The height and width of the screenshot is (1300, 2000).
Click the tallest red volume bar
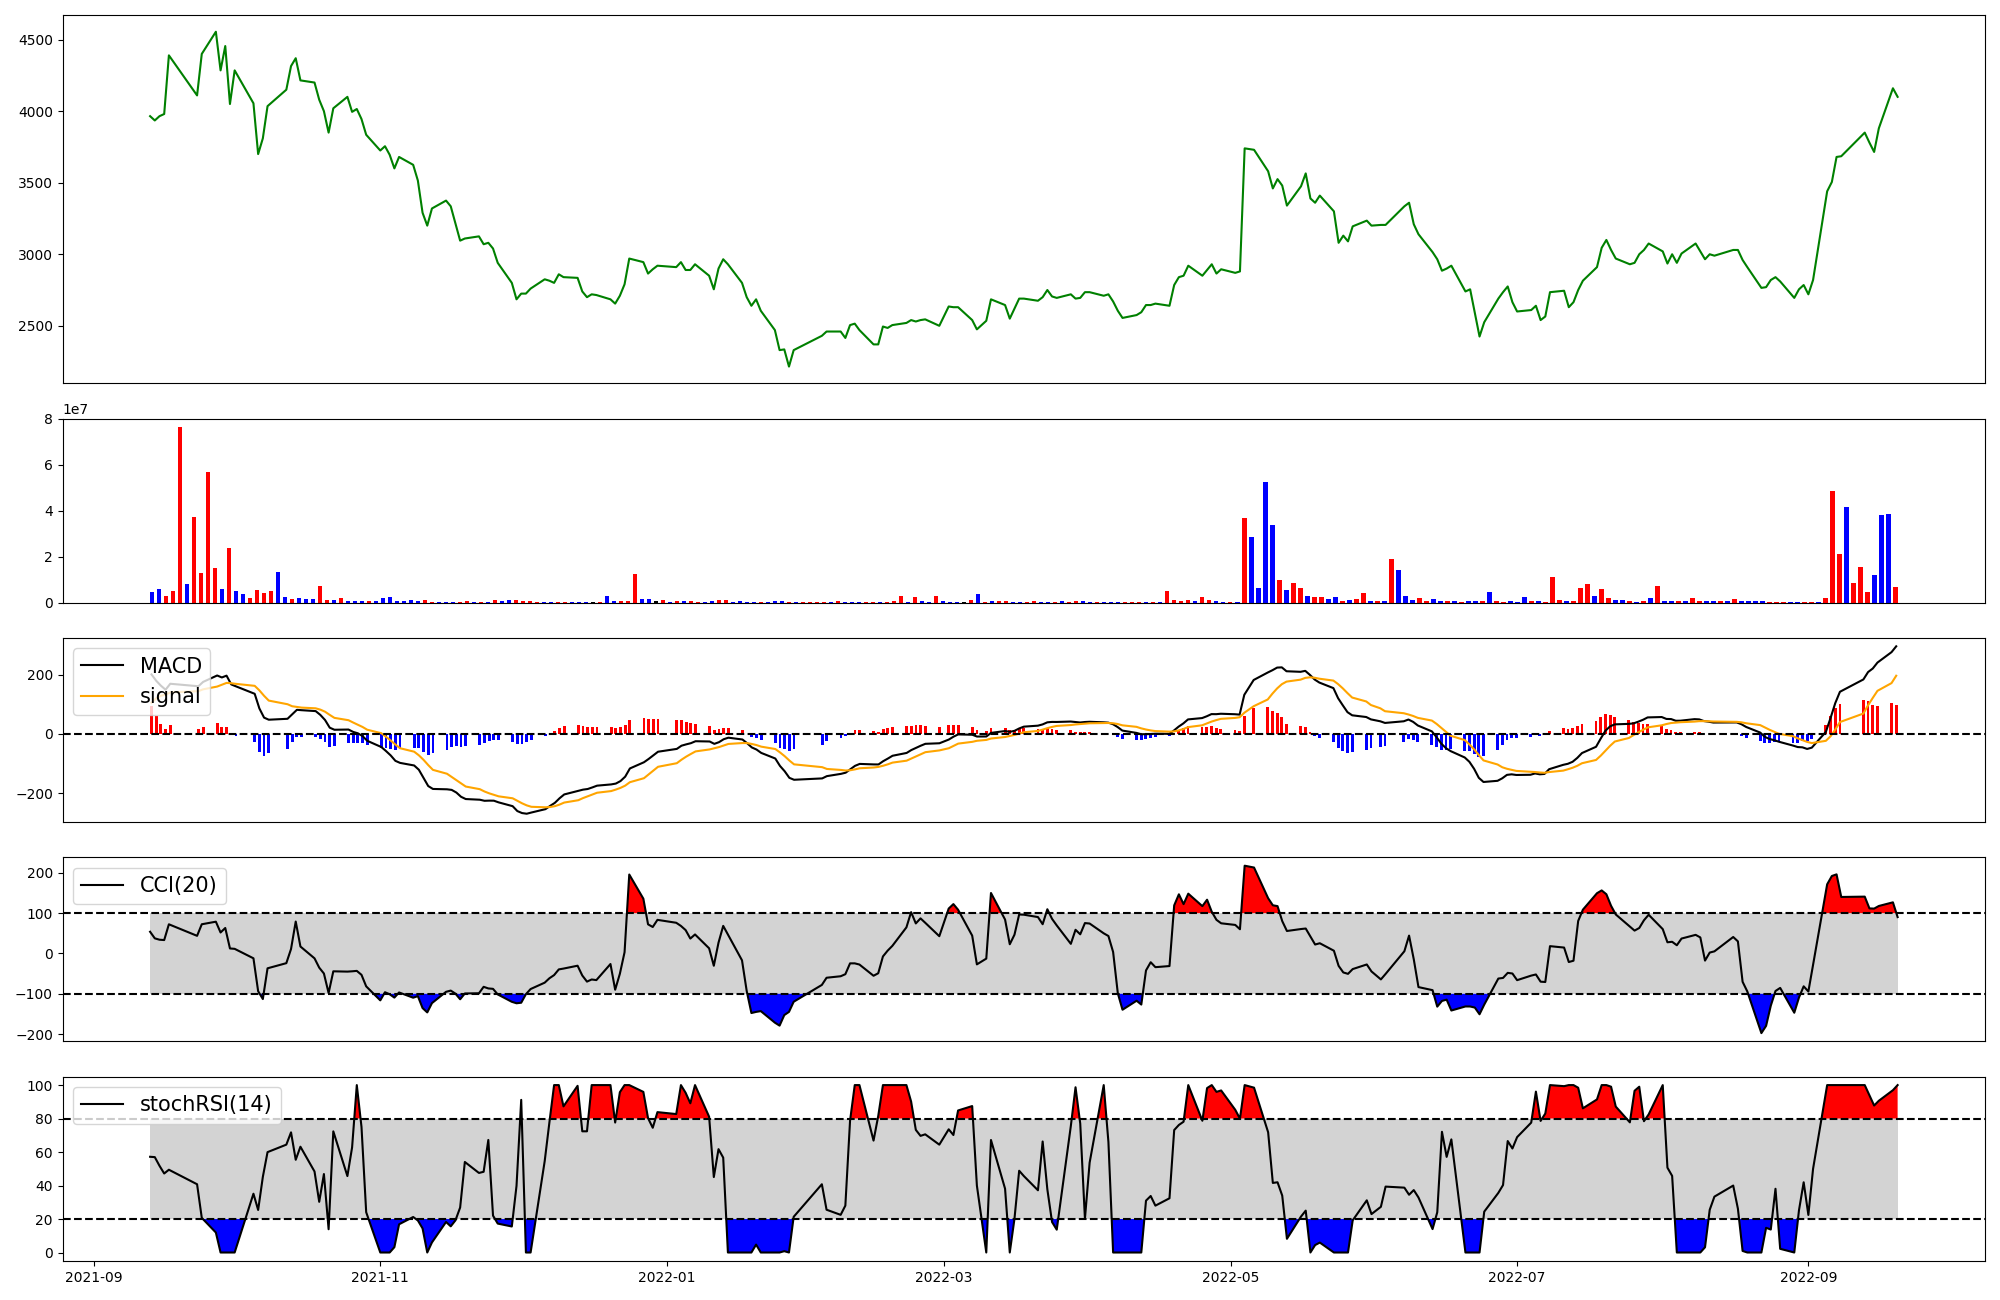pyautogui.click(x=180, y=515)
